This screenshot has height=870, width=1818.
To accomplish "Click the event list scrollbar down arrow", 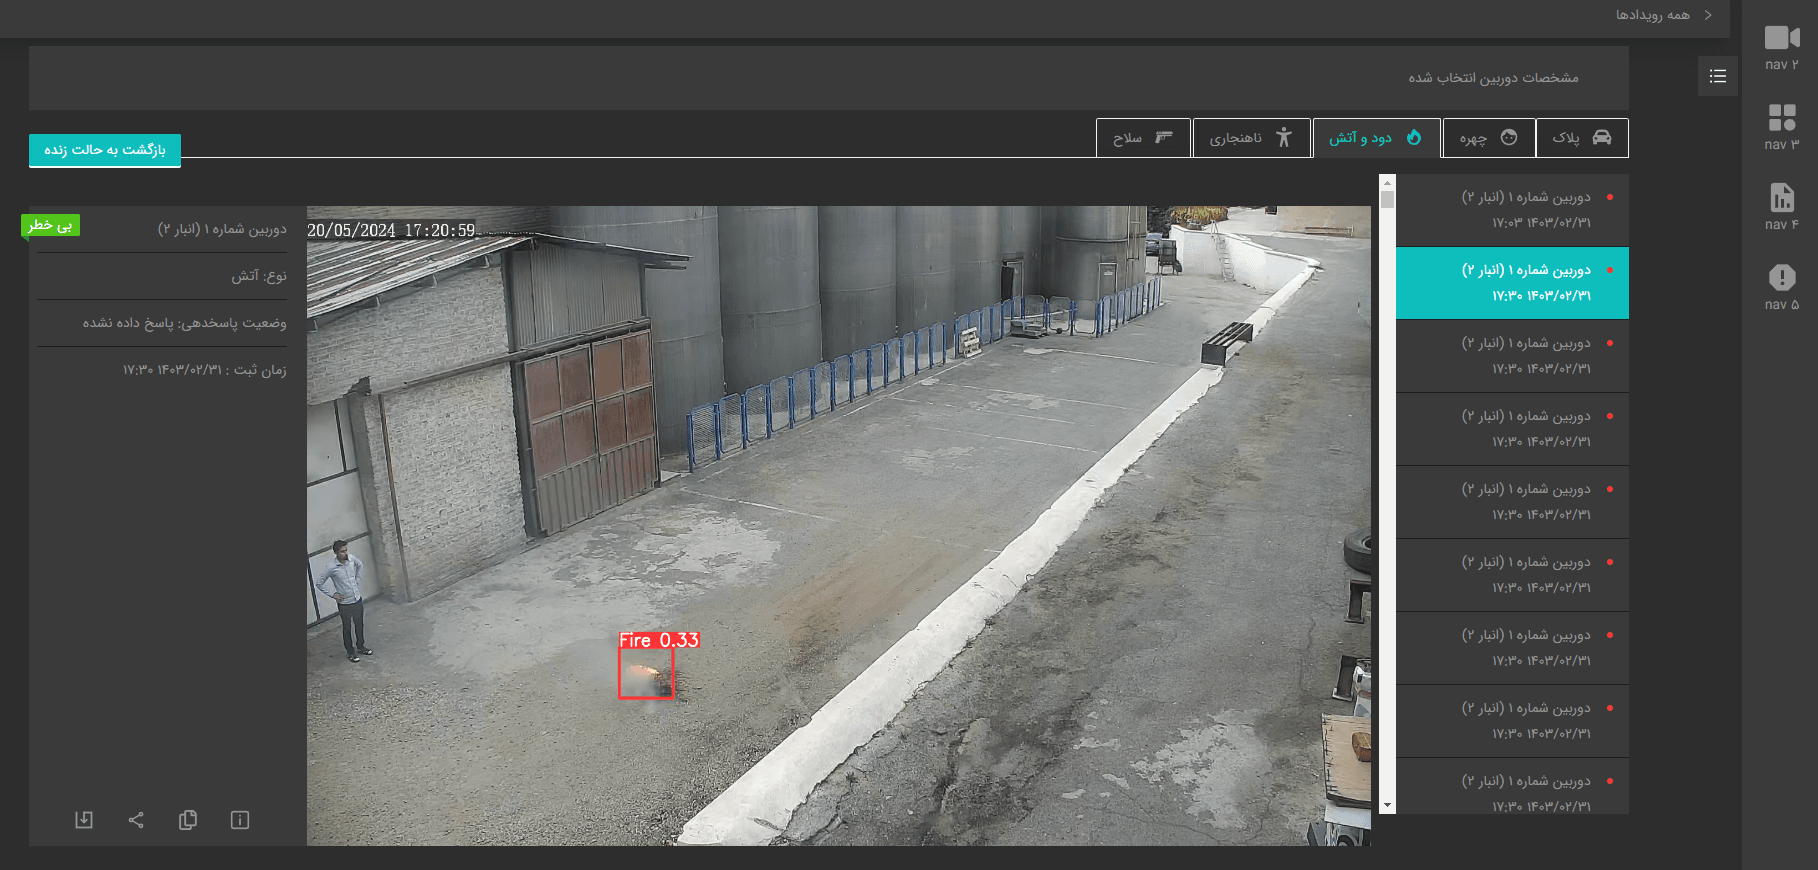I will [1387, 806].
